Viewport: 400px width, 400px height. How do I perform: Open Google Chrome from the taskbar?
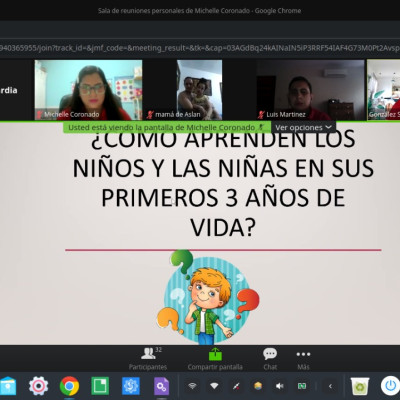point(69,386)
